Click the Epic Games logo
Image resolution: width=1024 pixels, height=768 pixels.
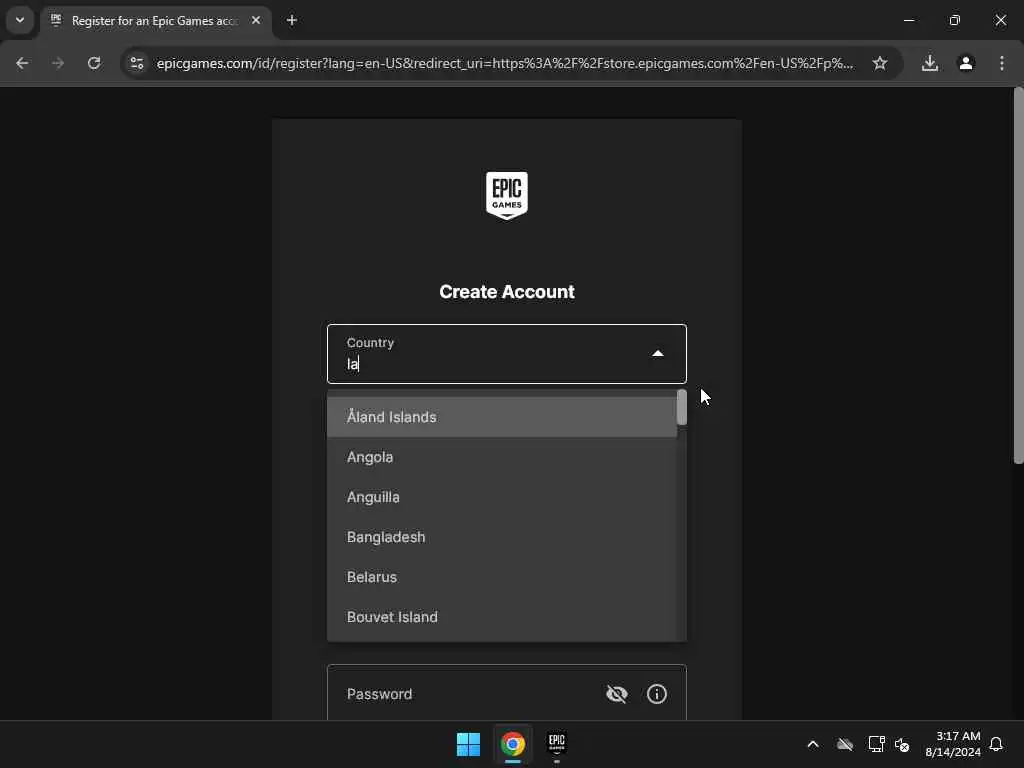(507, 195)
